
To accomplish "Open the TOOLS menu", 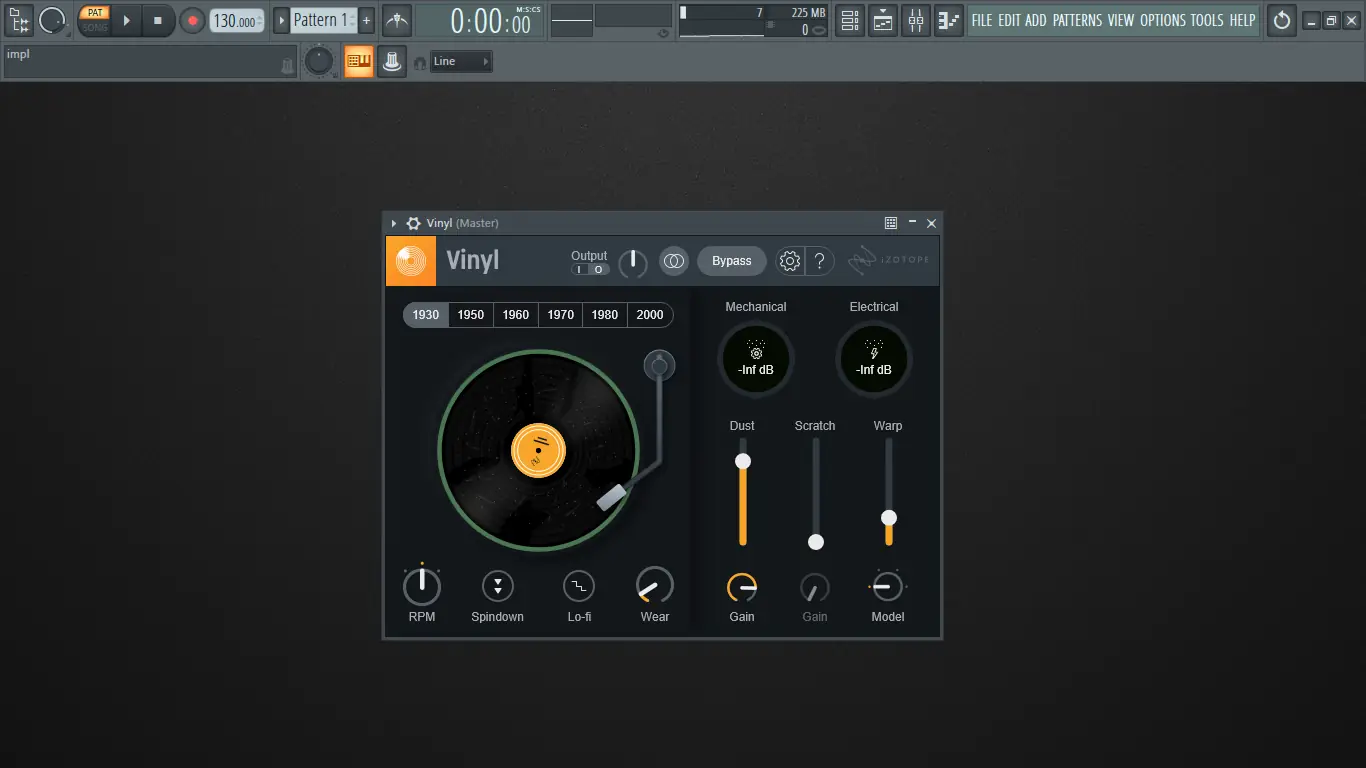I will [1207, 20].
